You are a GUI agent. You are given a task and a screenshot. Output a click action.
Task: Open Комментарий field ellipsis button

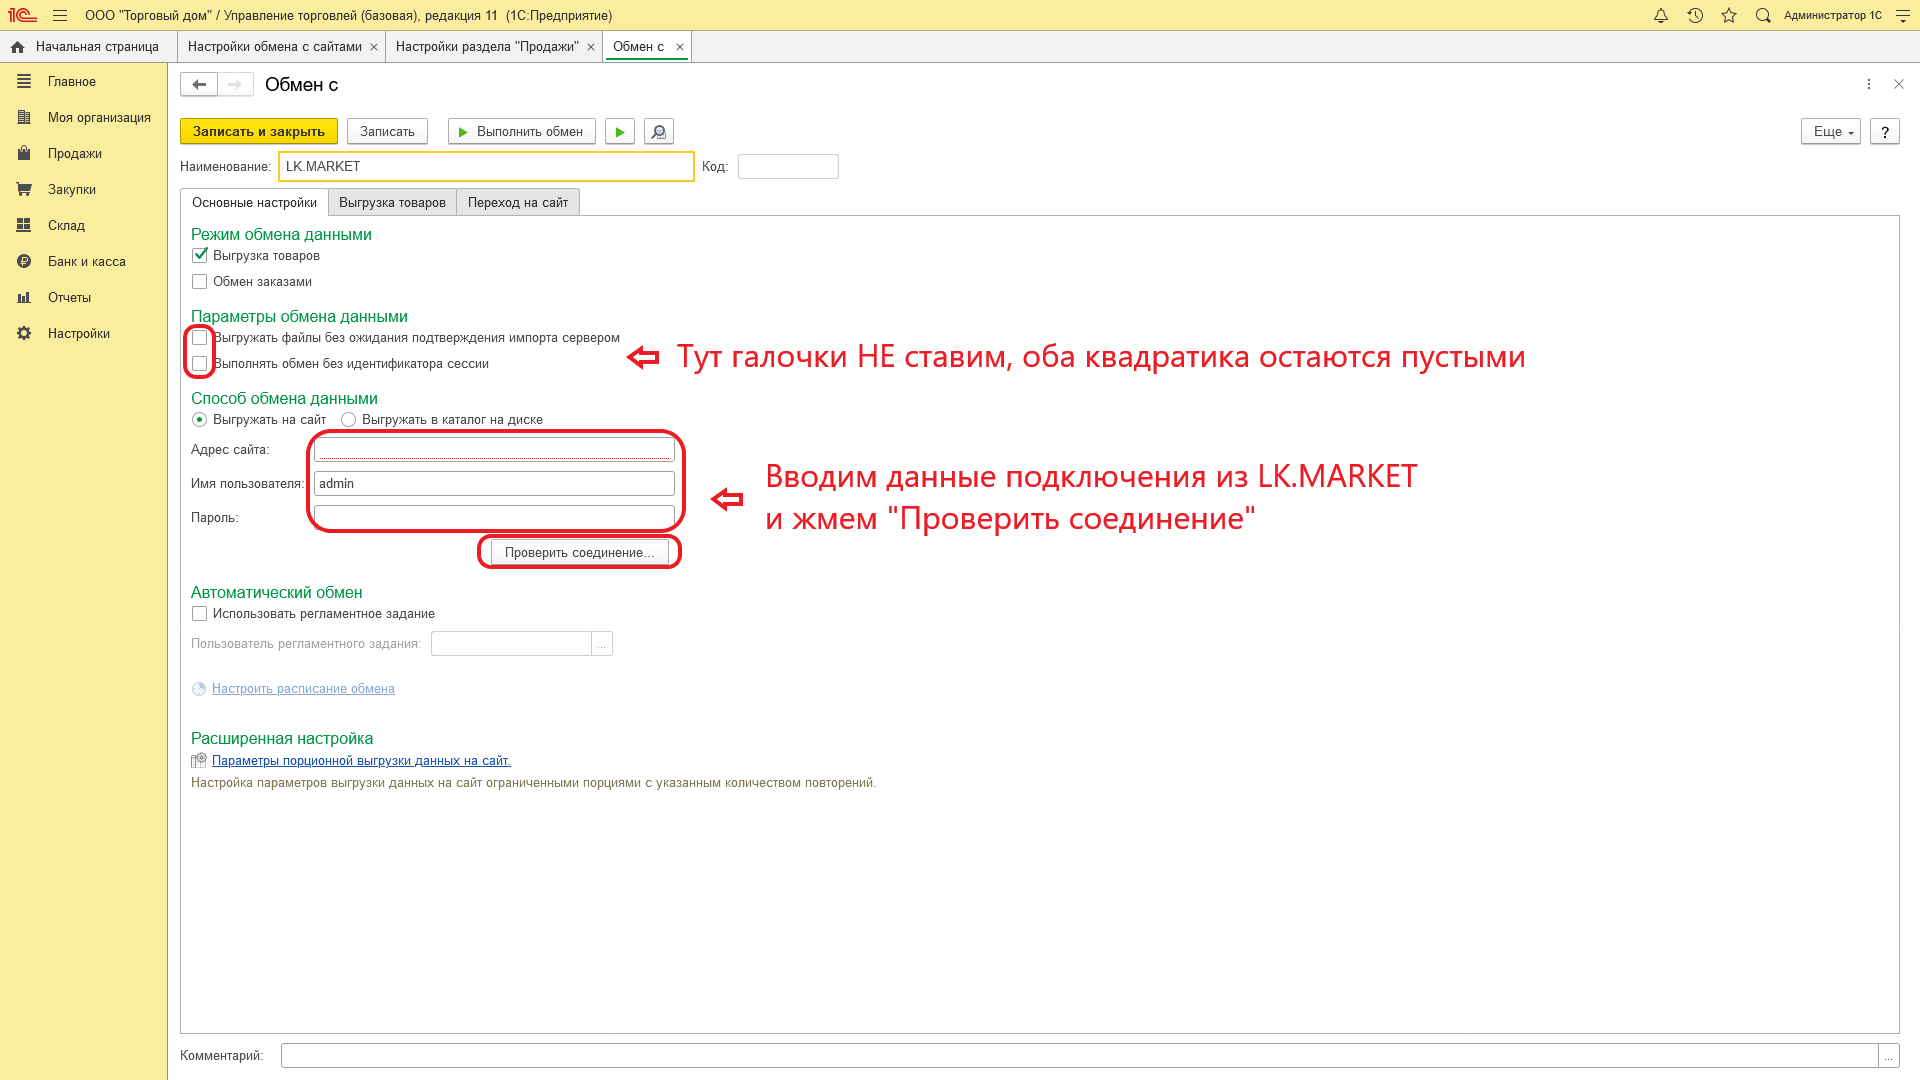tap(1888, 1056)
